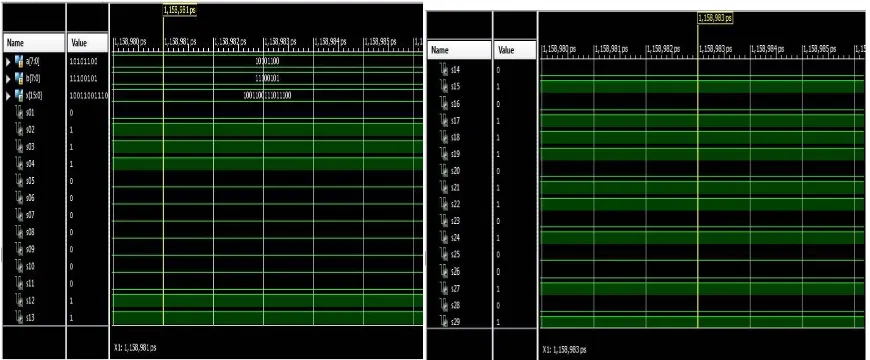Click the X1: 1,158,981 ps readout

click(x=134, y=348)
